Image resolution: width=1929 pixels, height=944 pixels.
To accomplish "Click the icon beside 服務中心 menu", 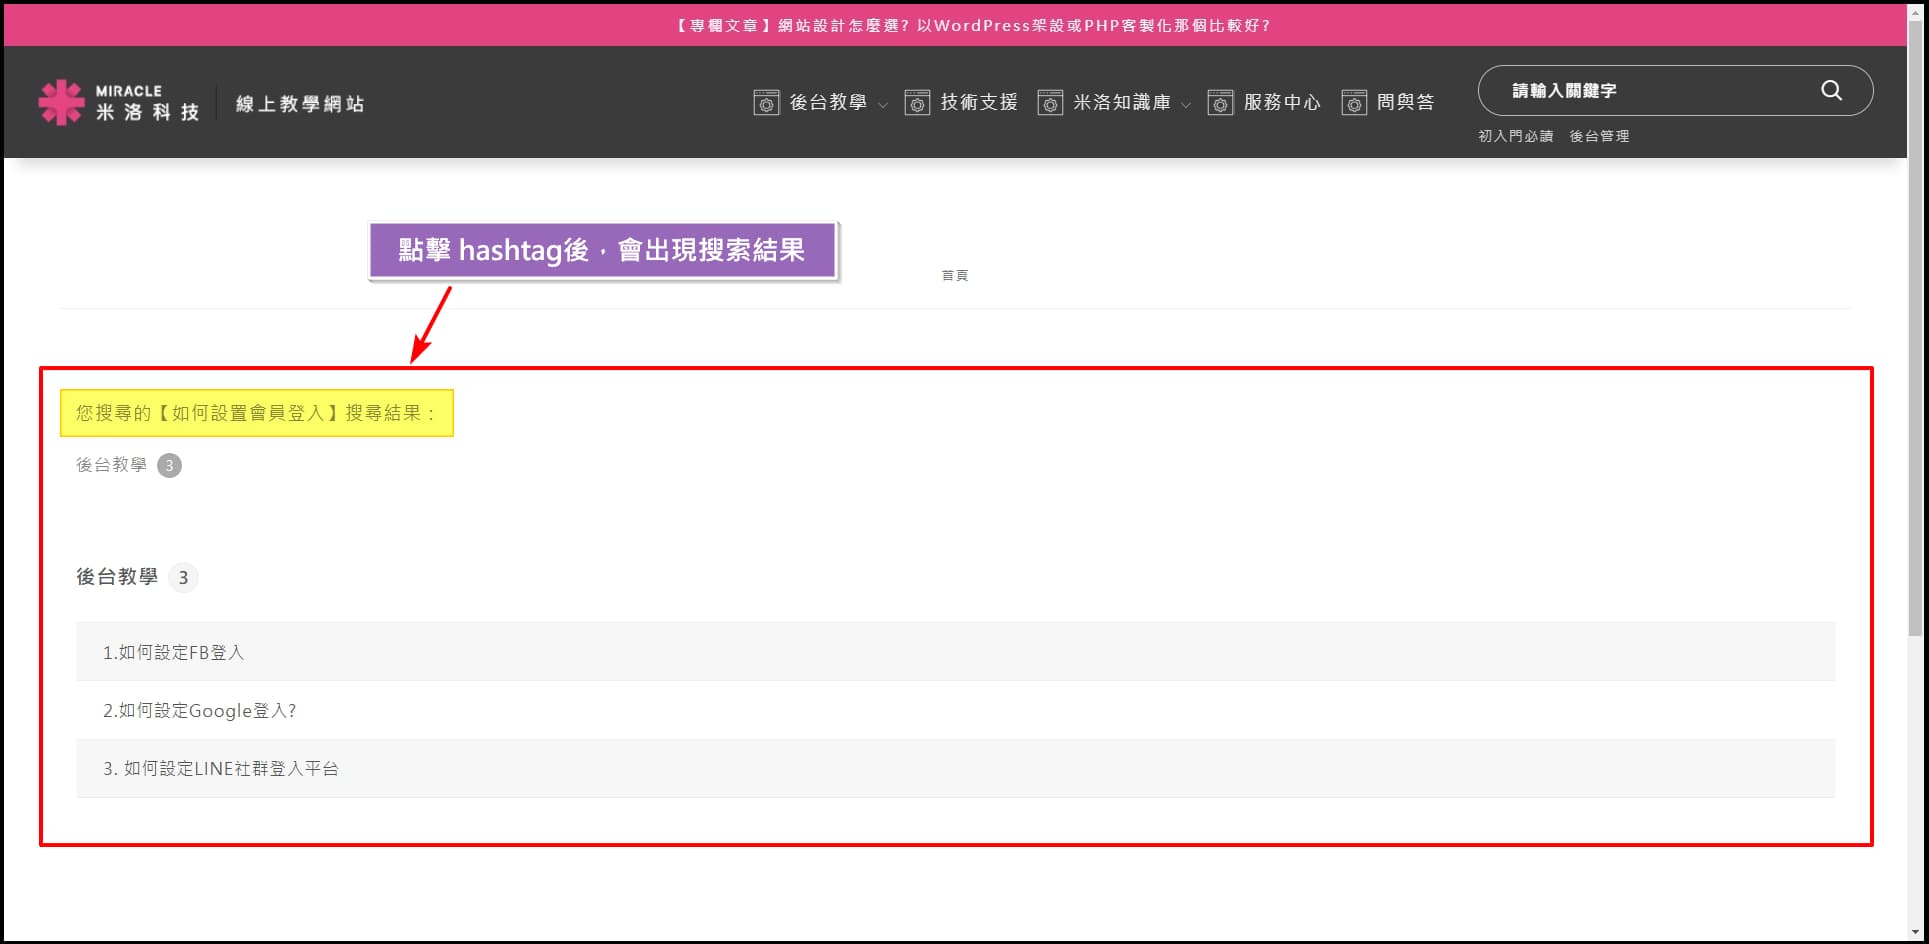I will [x=1220, y=103].
